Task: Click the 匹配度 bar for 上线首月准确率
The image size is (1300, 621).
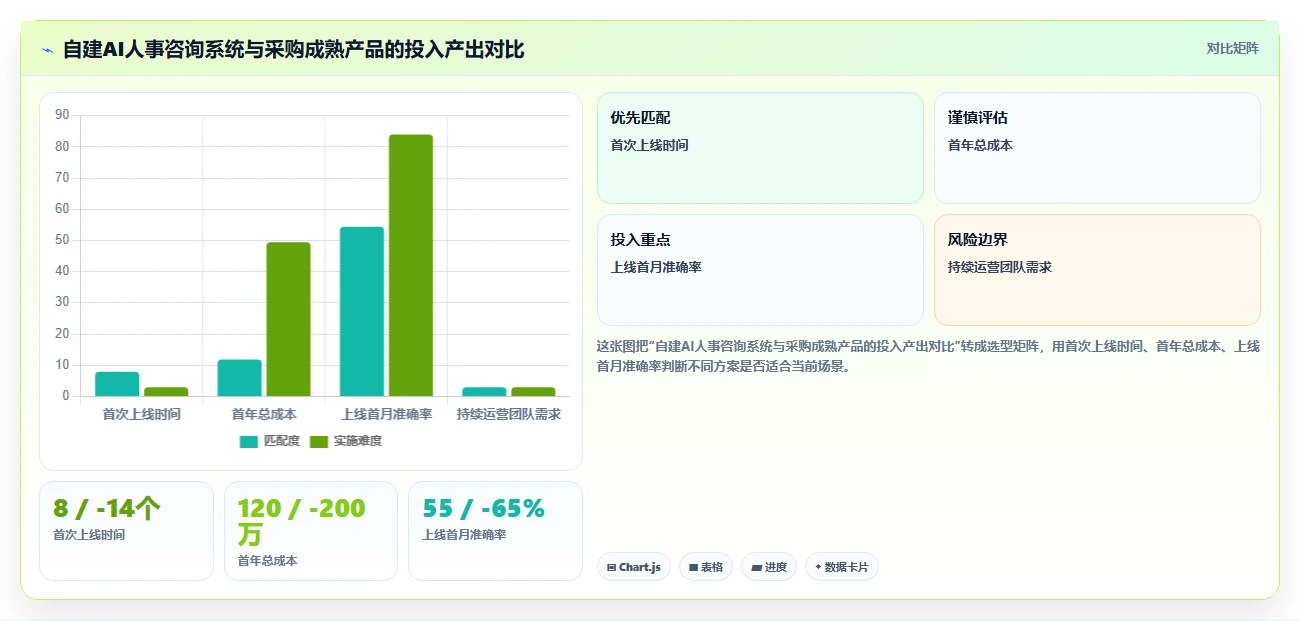Action: [x=362, y=311]
